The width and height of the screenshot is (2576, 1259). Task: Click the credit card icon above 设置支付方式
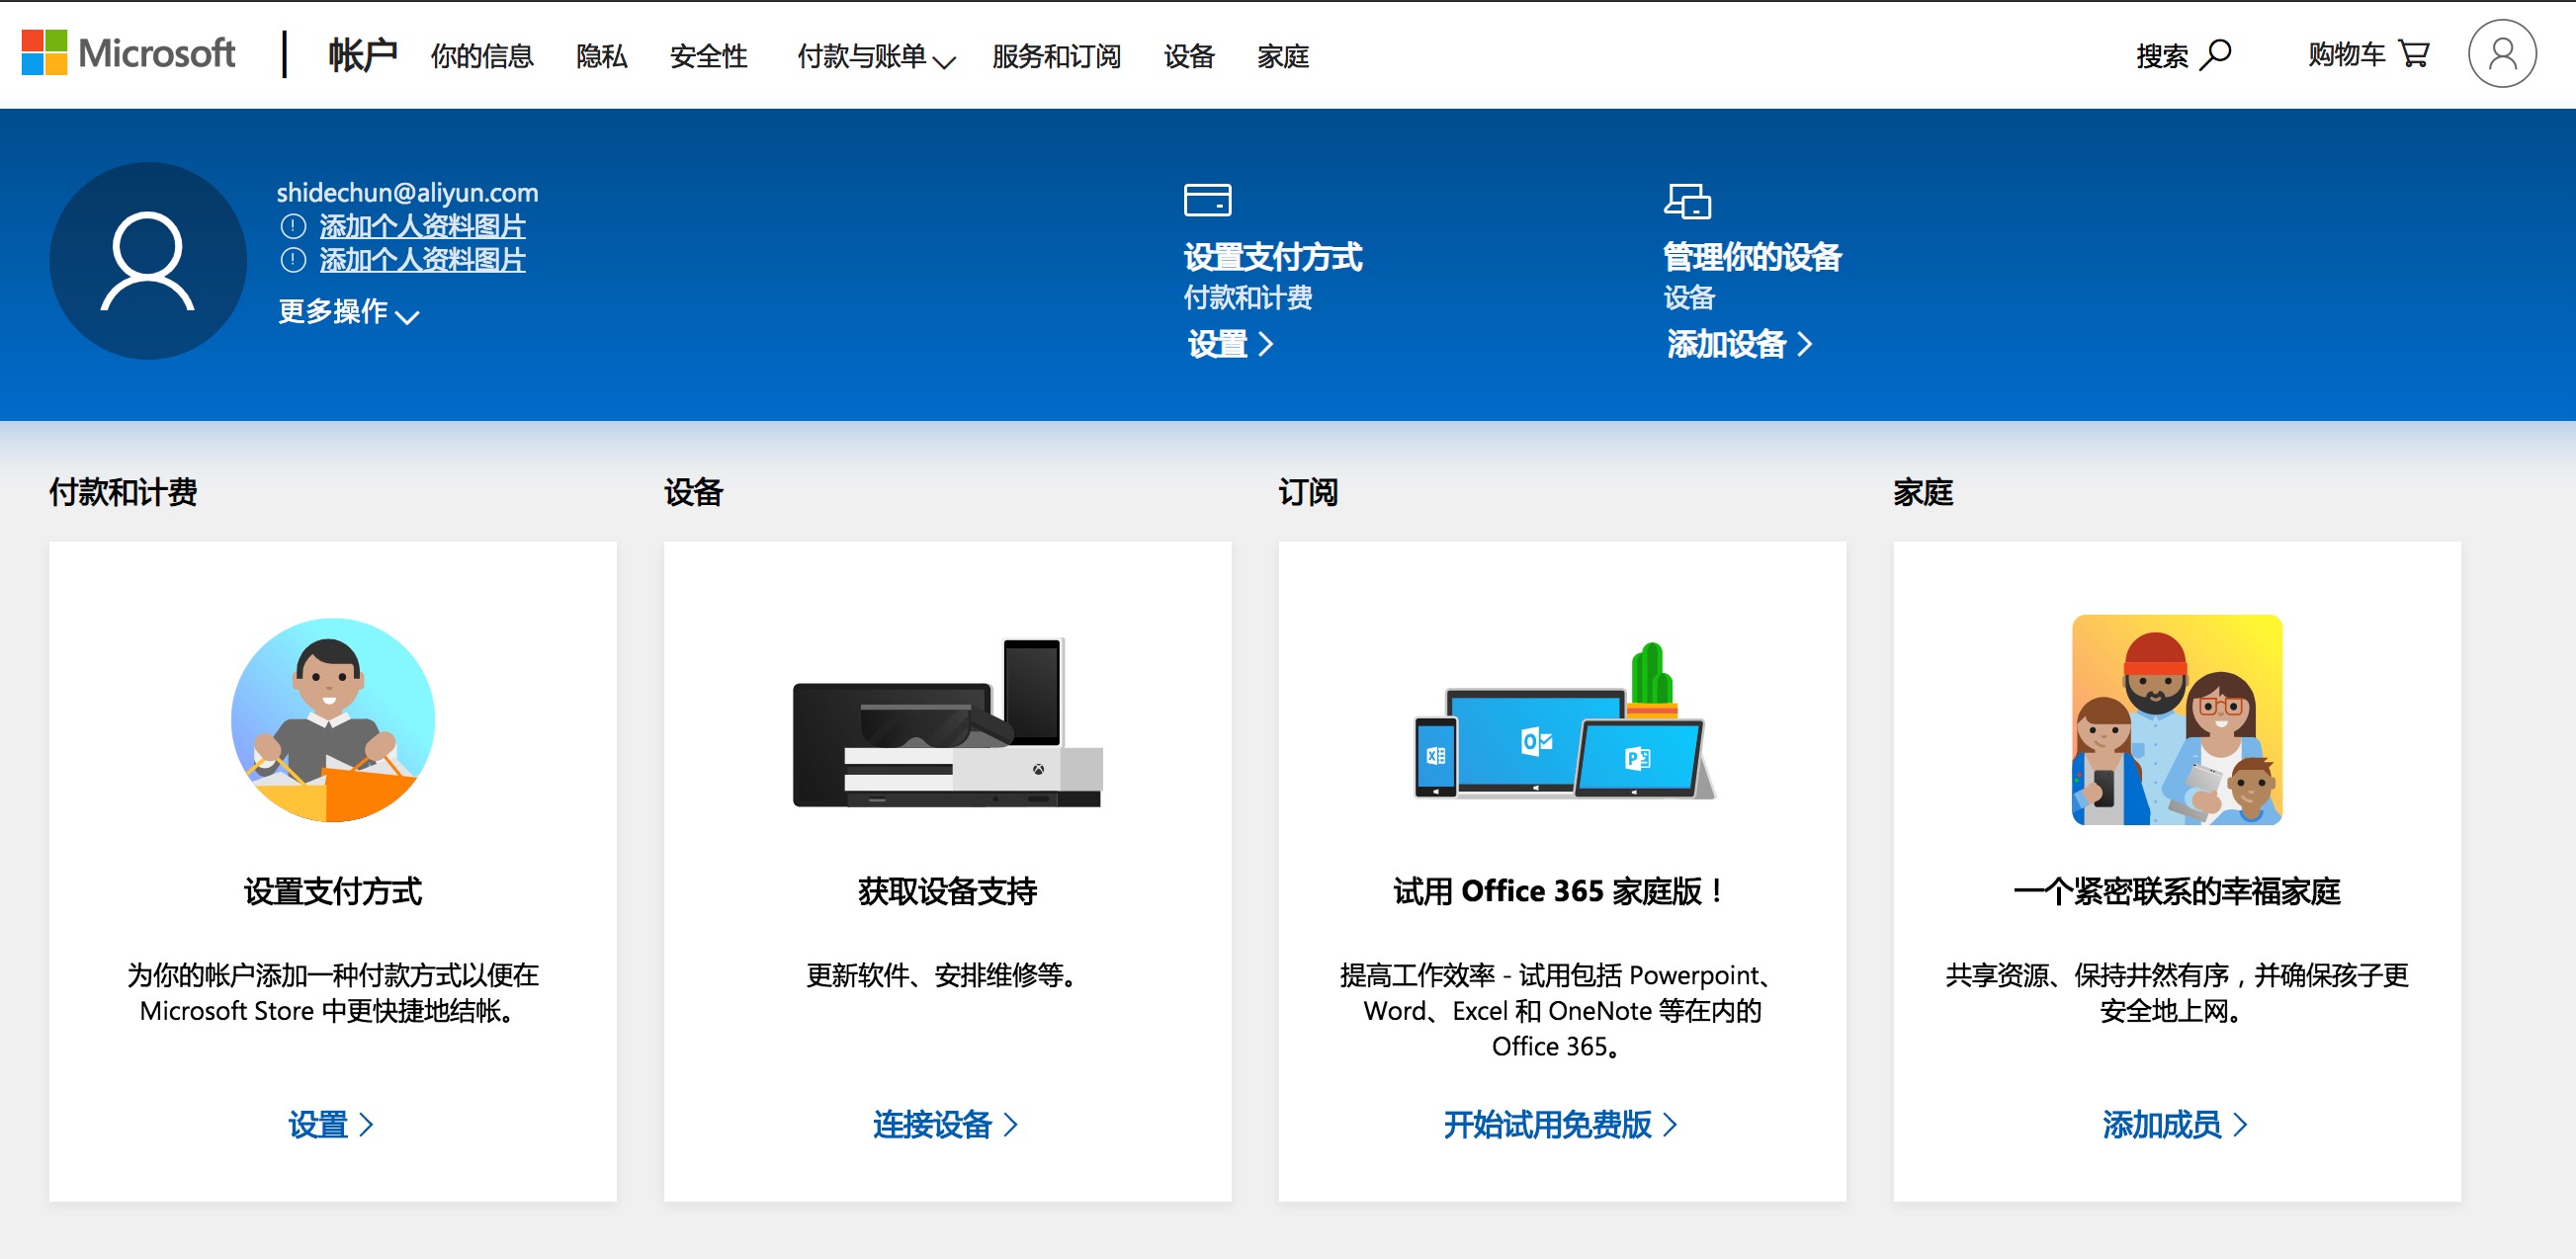point(1207,200)
